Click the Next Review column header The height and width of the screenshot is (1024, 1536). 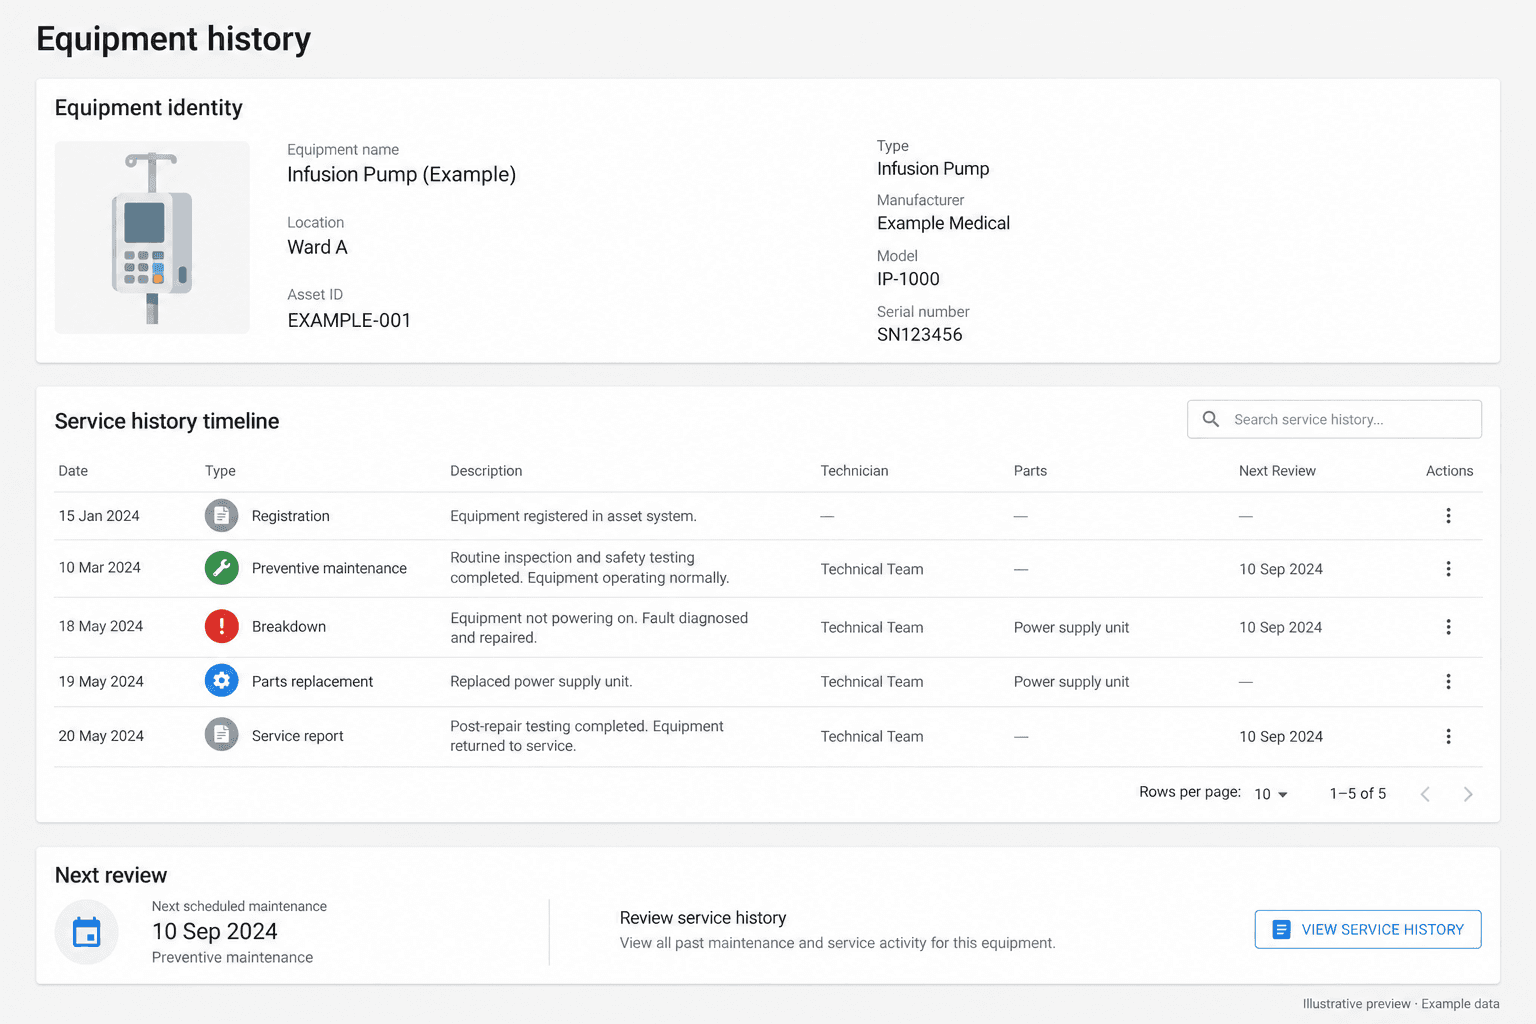(1277, 471)
